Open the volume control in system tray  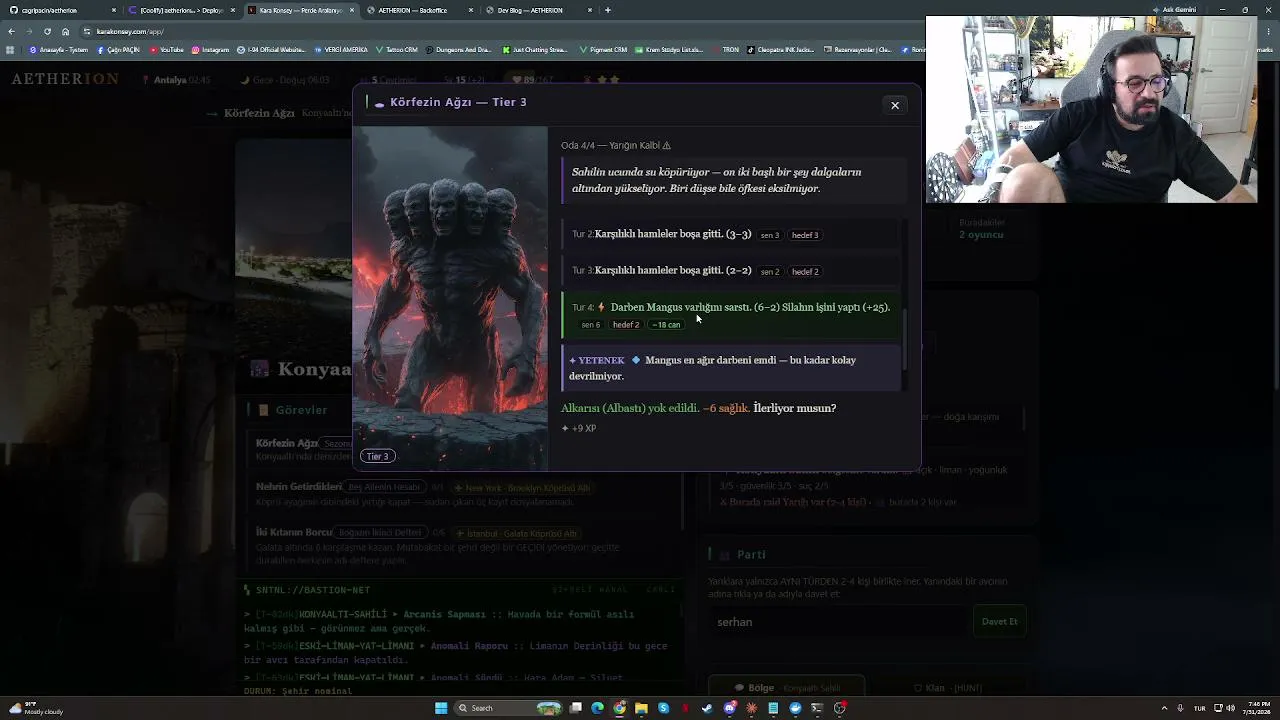coord(1229,708)
